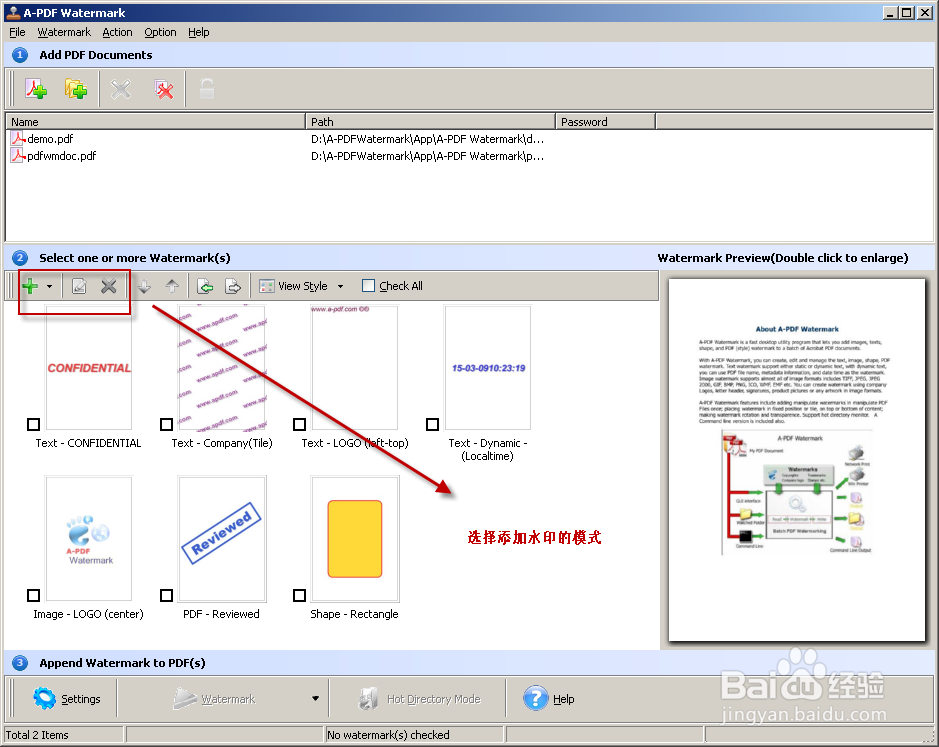Select the LOGO left-top watermark thumbnail
Image resolution: width=939 pixels, height=747 pixels.
(355, 367)
